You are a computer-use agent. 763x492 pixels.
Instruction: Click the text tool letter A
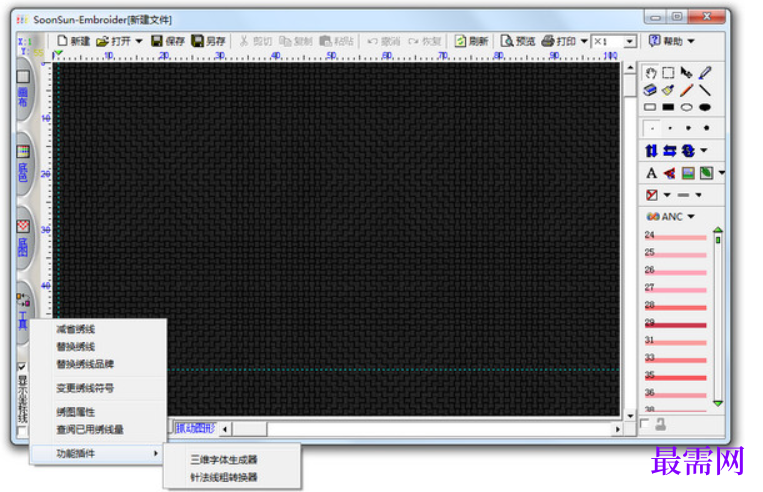651,173
